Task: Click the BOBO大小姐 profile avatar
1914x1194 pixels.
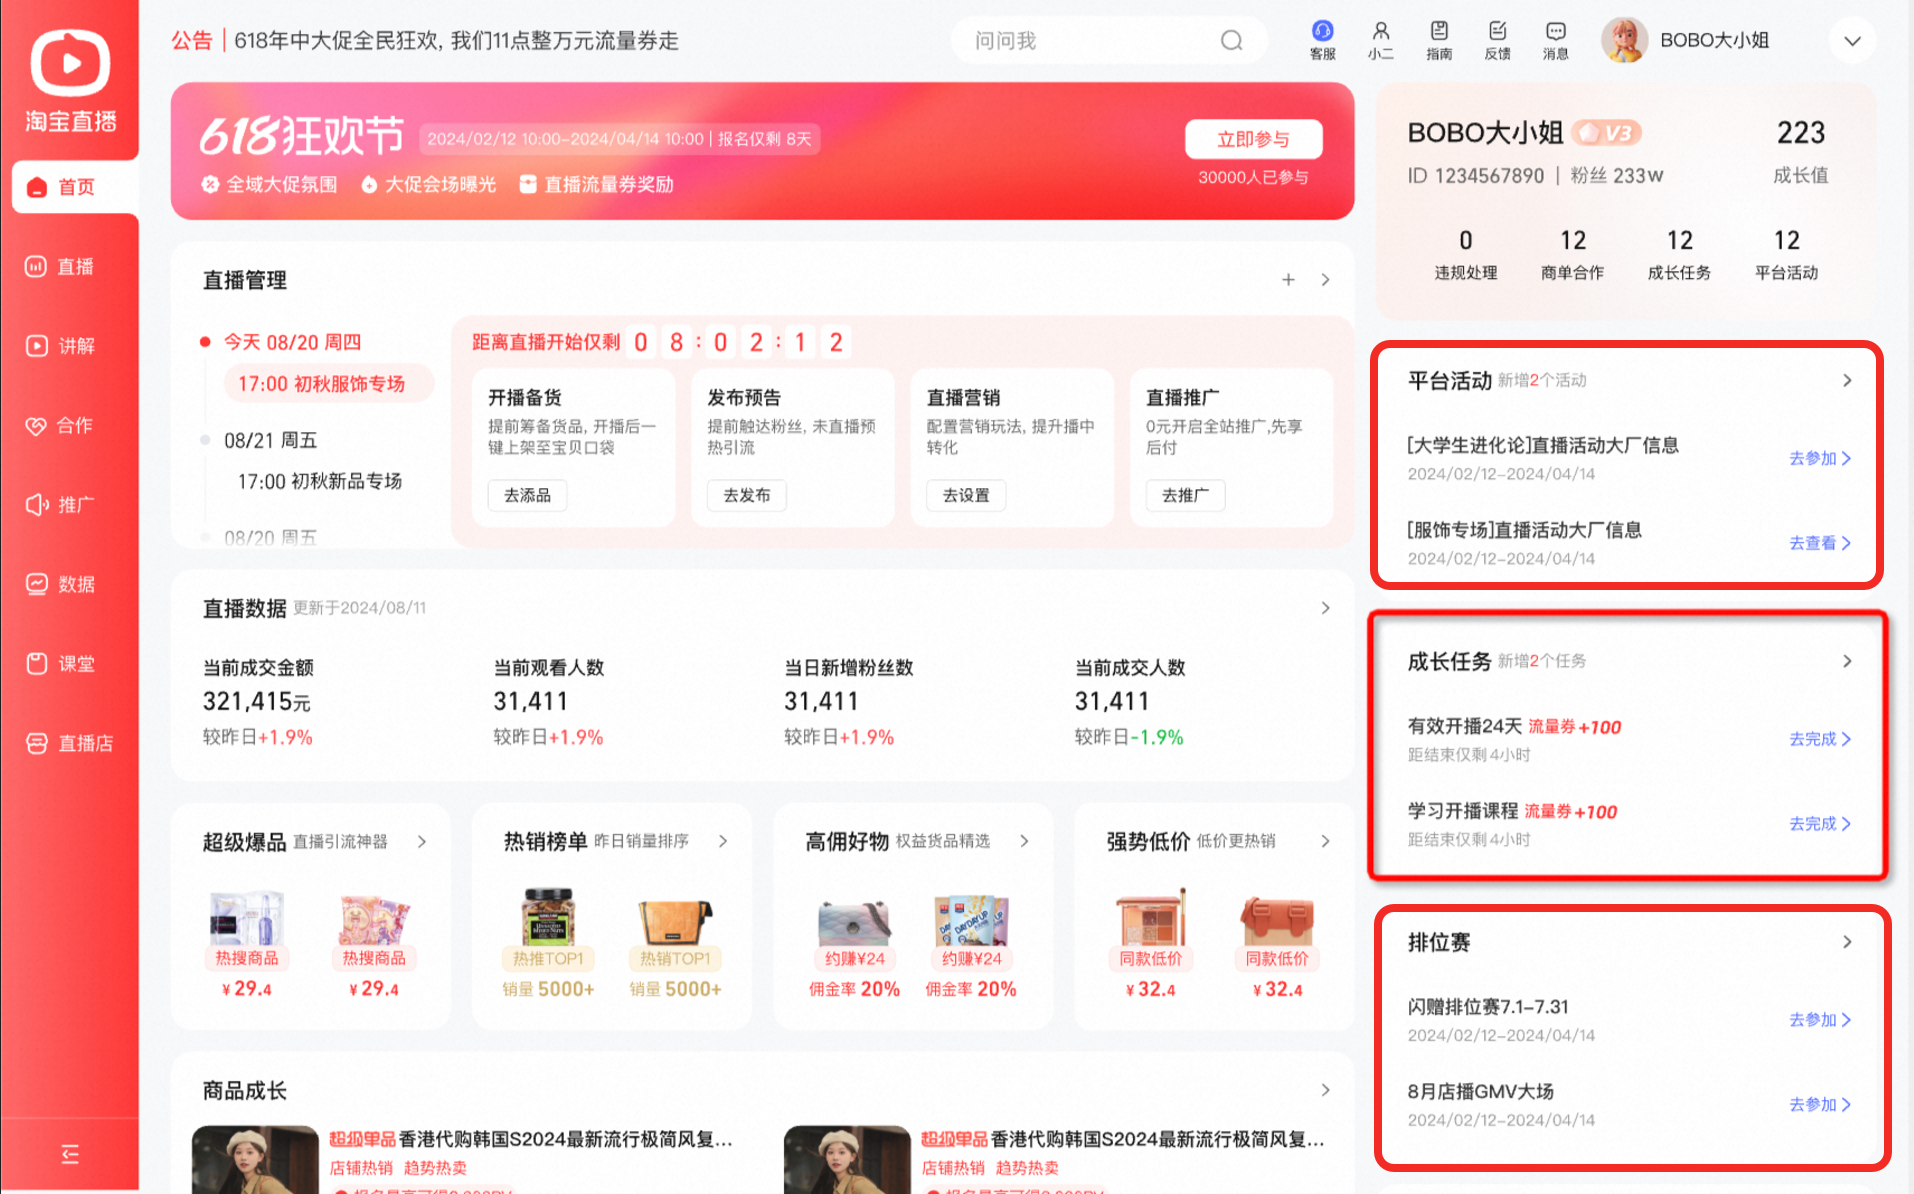Action: pyautogui.click(x=1624, y=40)
